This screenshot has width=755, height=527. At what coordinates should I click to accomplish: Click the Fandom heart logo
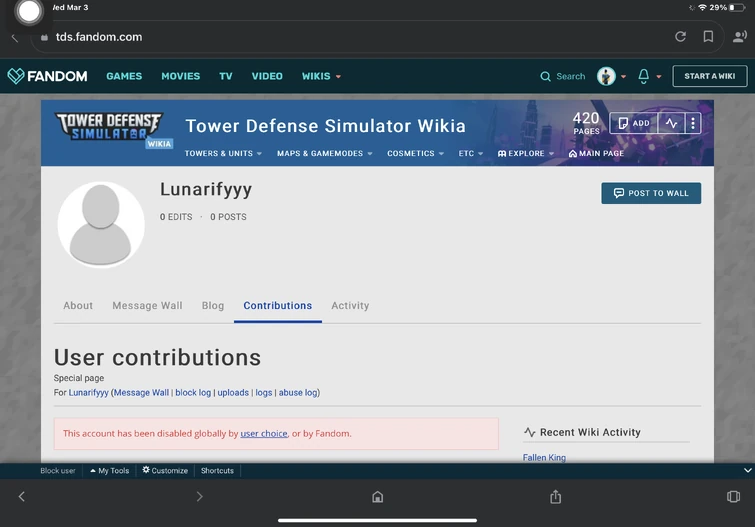click(16, 76)
